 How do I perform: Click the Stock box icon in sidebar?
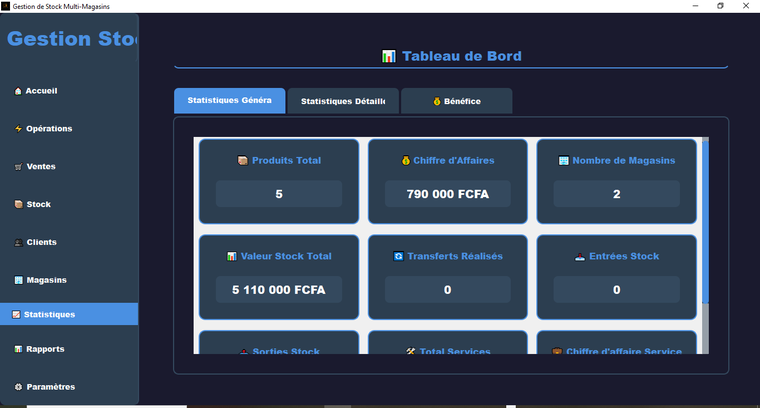click(x=18, y=205)
